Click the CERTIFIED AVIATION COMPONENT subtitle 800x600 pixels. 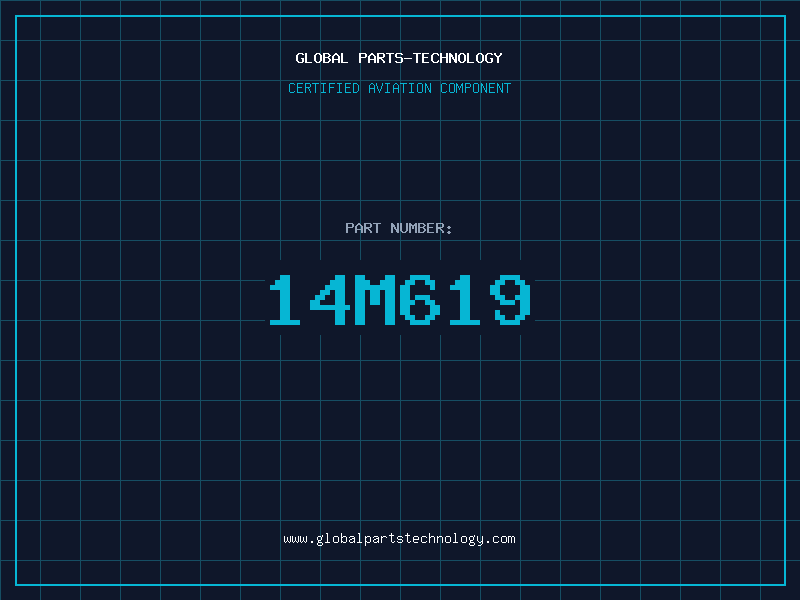pyautogui.click(x=399, y=88)
